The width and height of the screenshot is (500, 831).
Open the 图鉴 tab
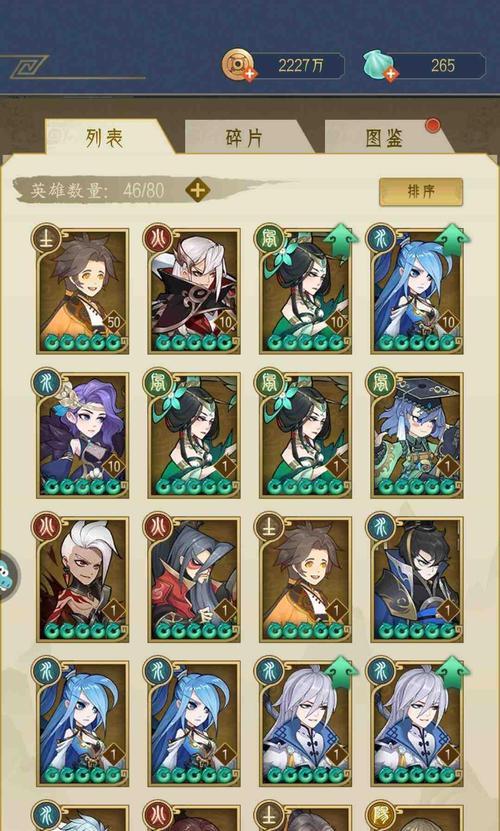384,138
